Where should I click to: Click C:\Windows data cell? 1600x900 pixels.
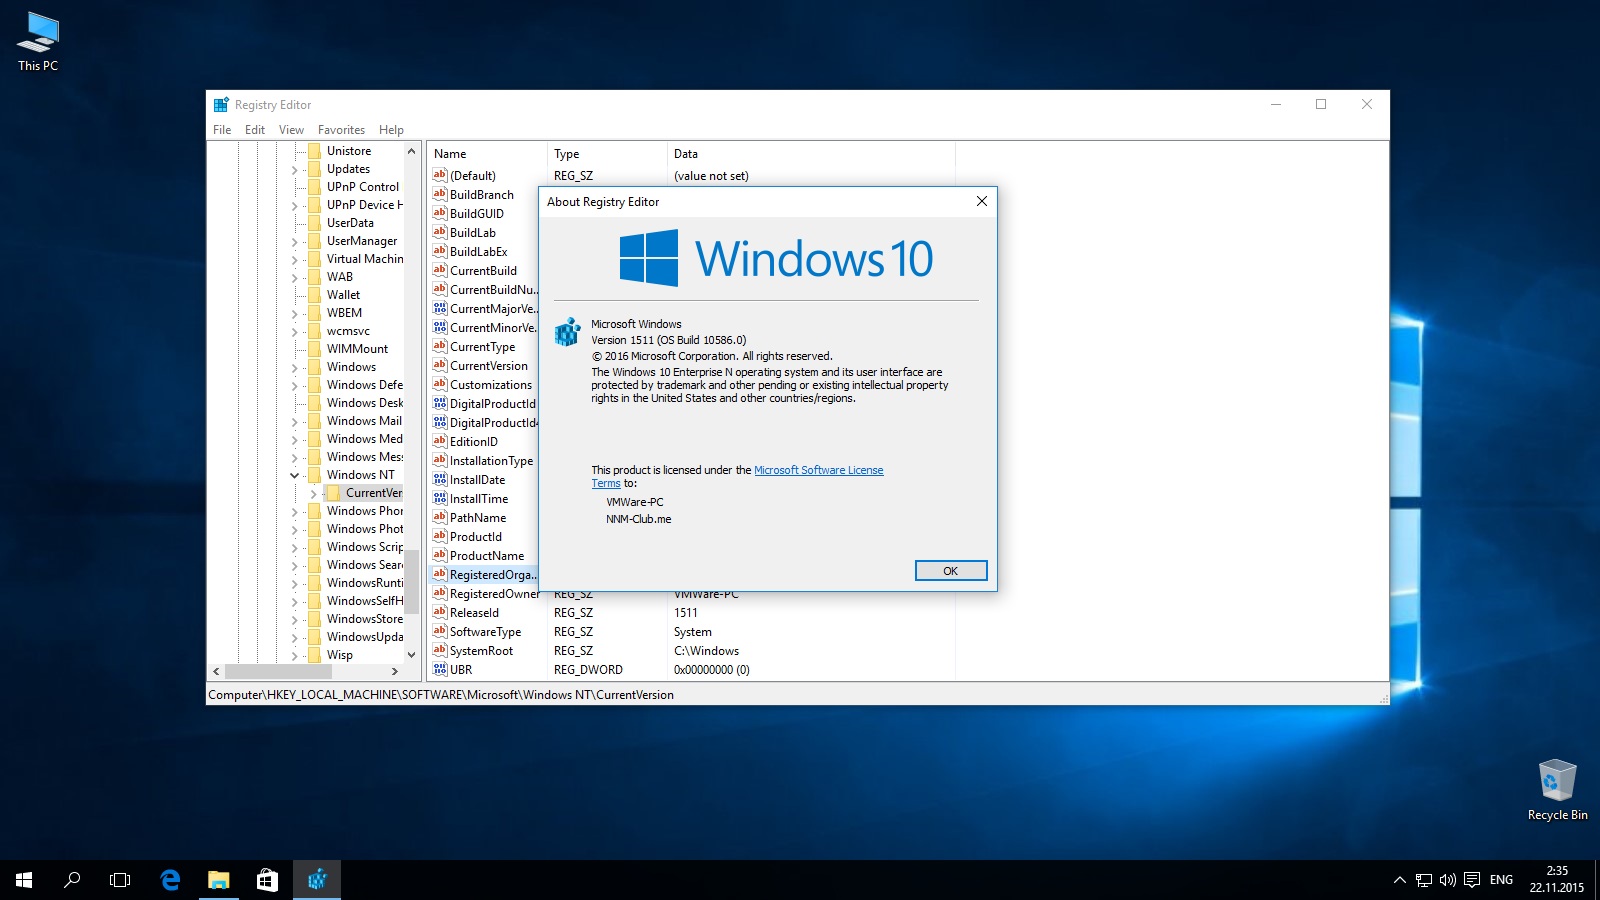tap(706, 651)
